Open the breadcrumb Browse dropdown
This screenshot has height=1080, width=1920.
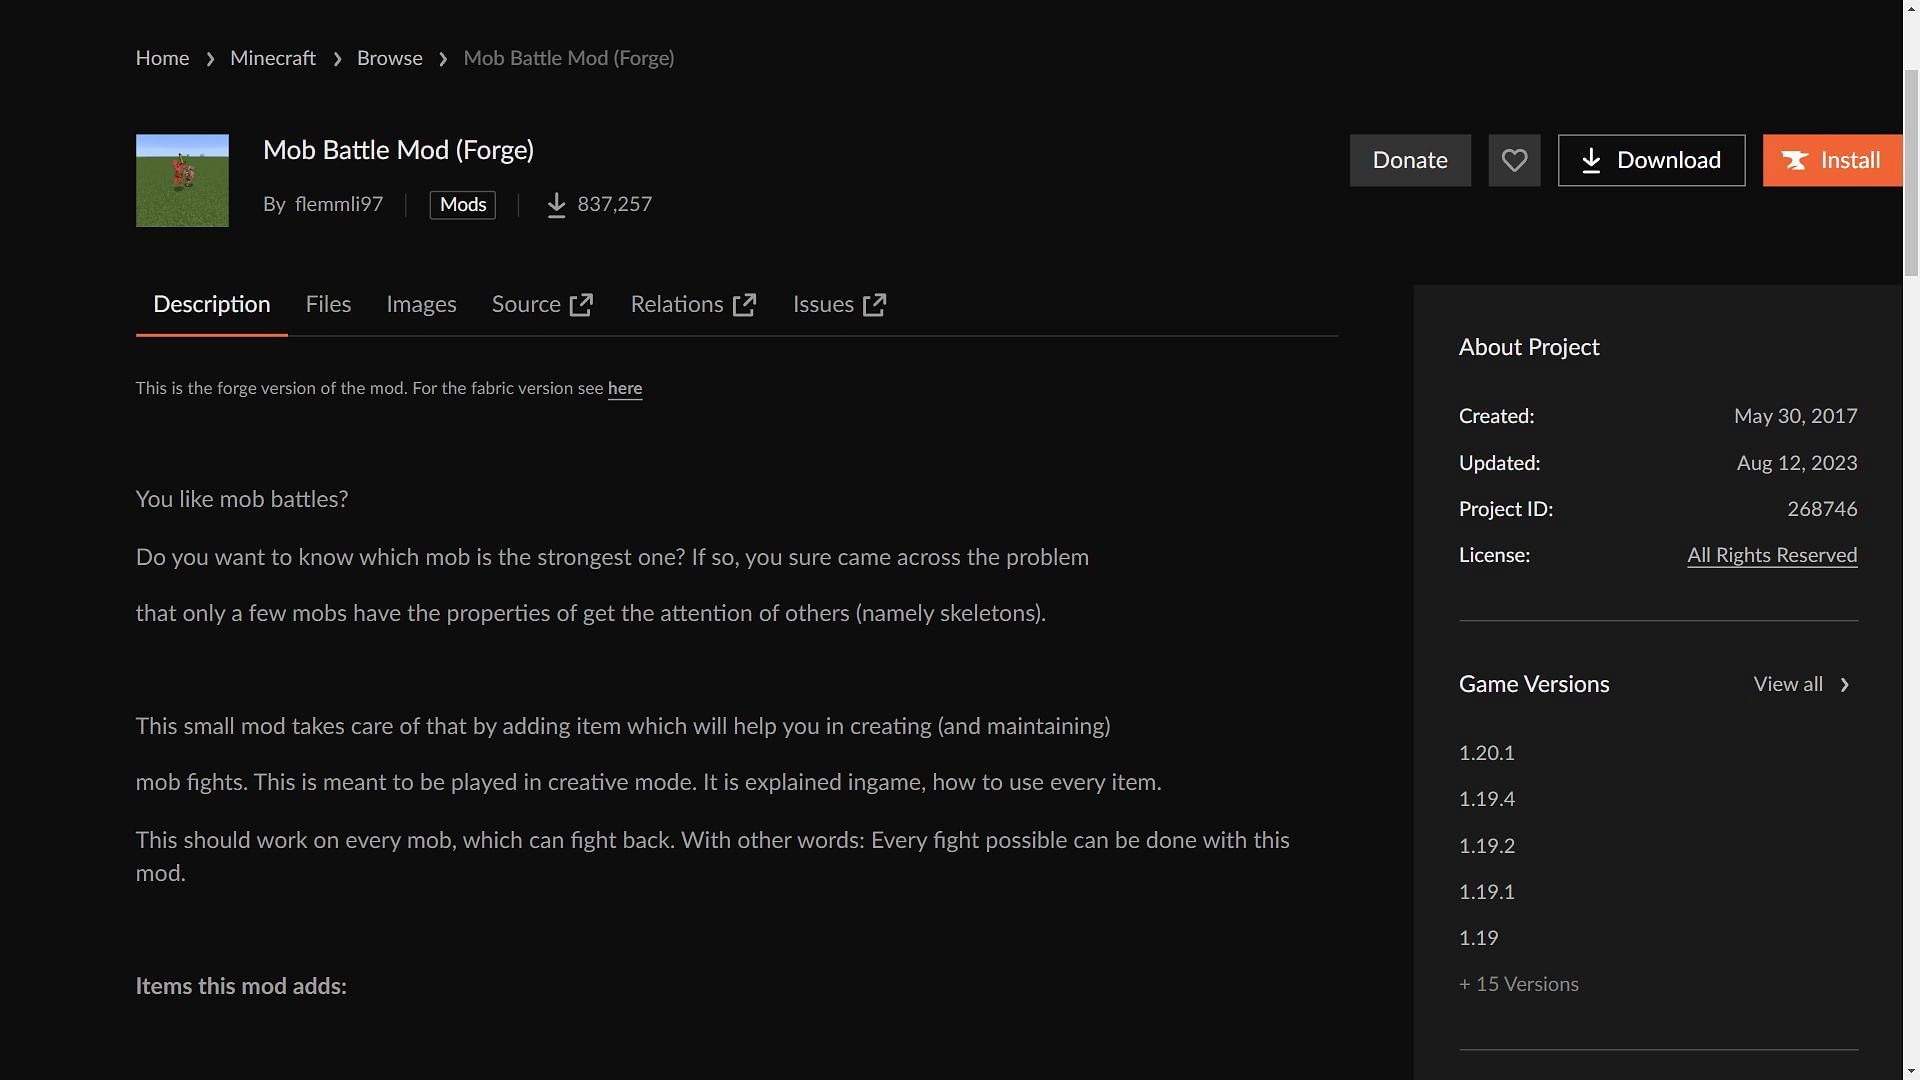(x=389, y=58)
